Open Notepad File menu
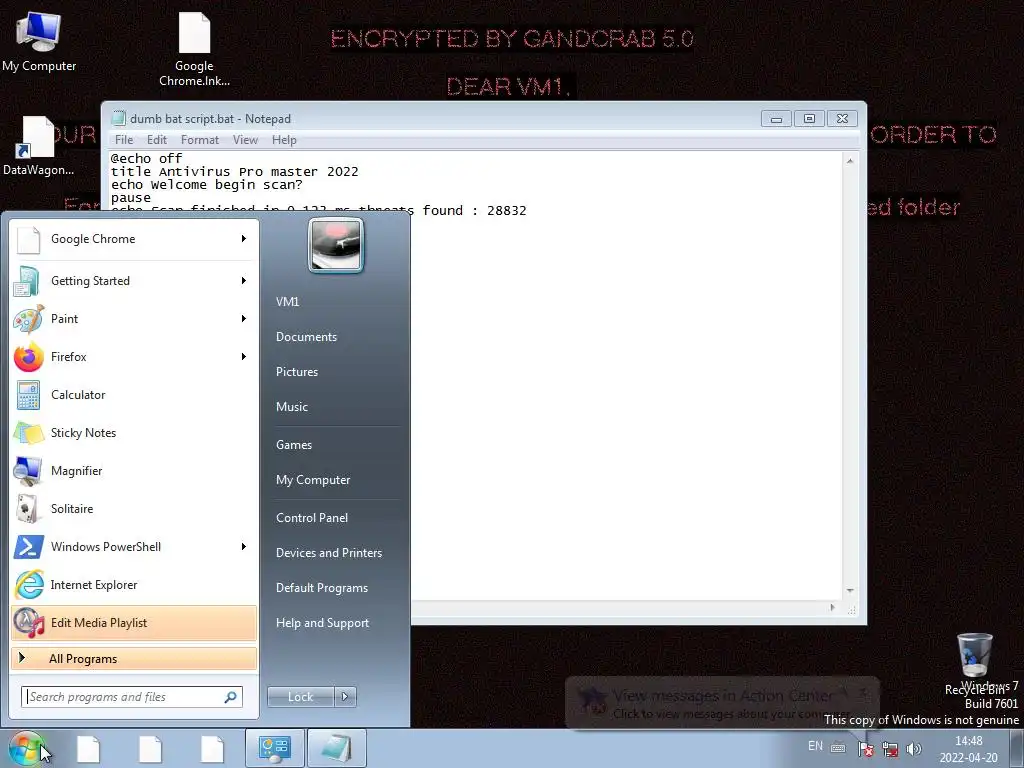 click(124, 140)
